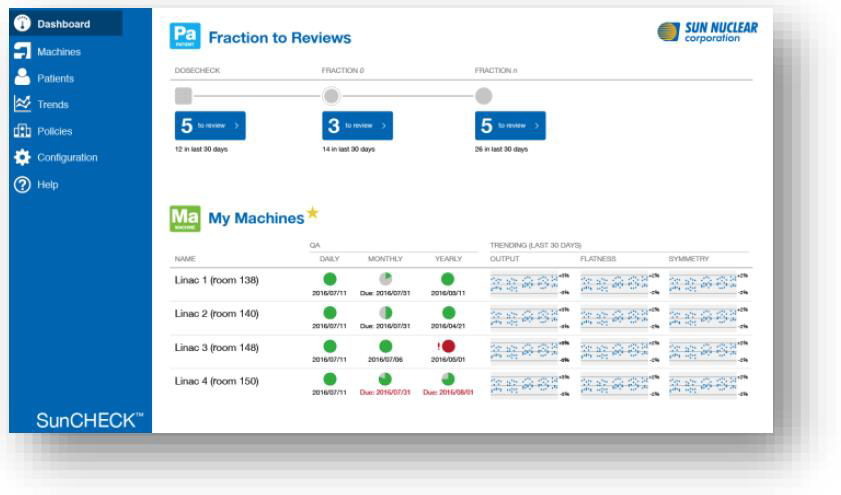Click the Patients person icon

(18, 77)
